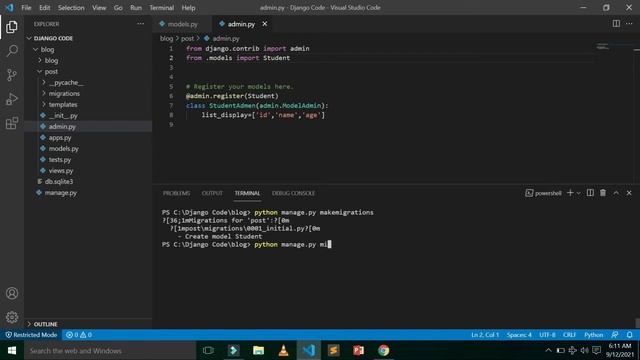Open the Run and Debug view
640x360 pixels.
click(12, 99)
